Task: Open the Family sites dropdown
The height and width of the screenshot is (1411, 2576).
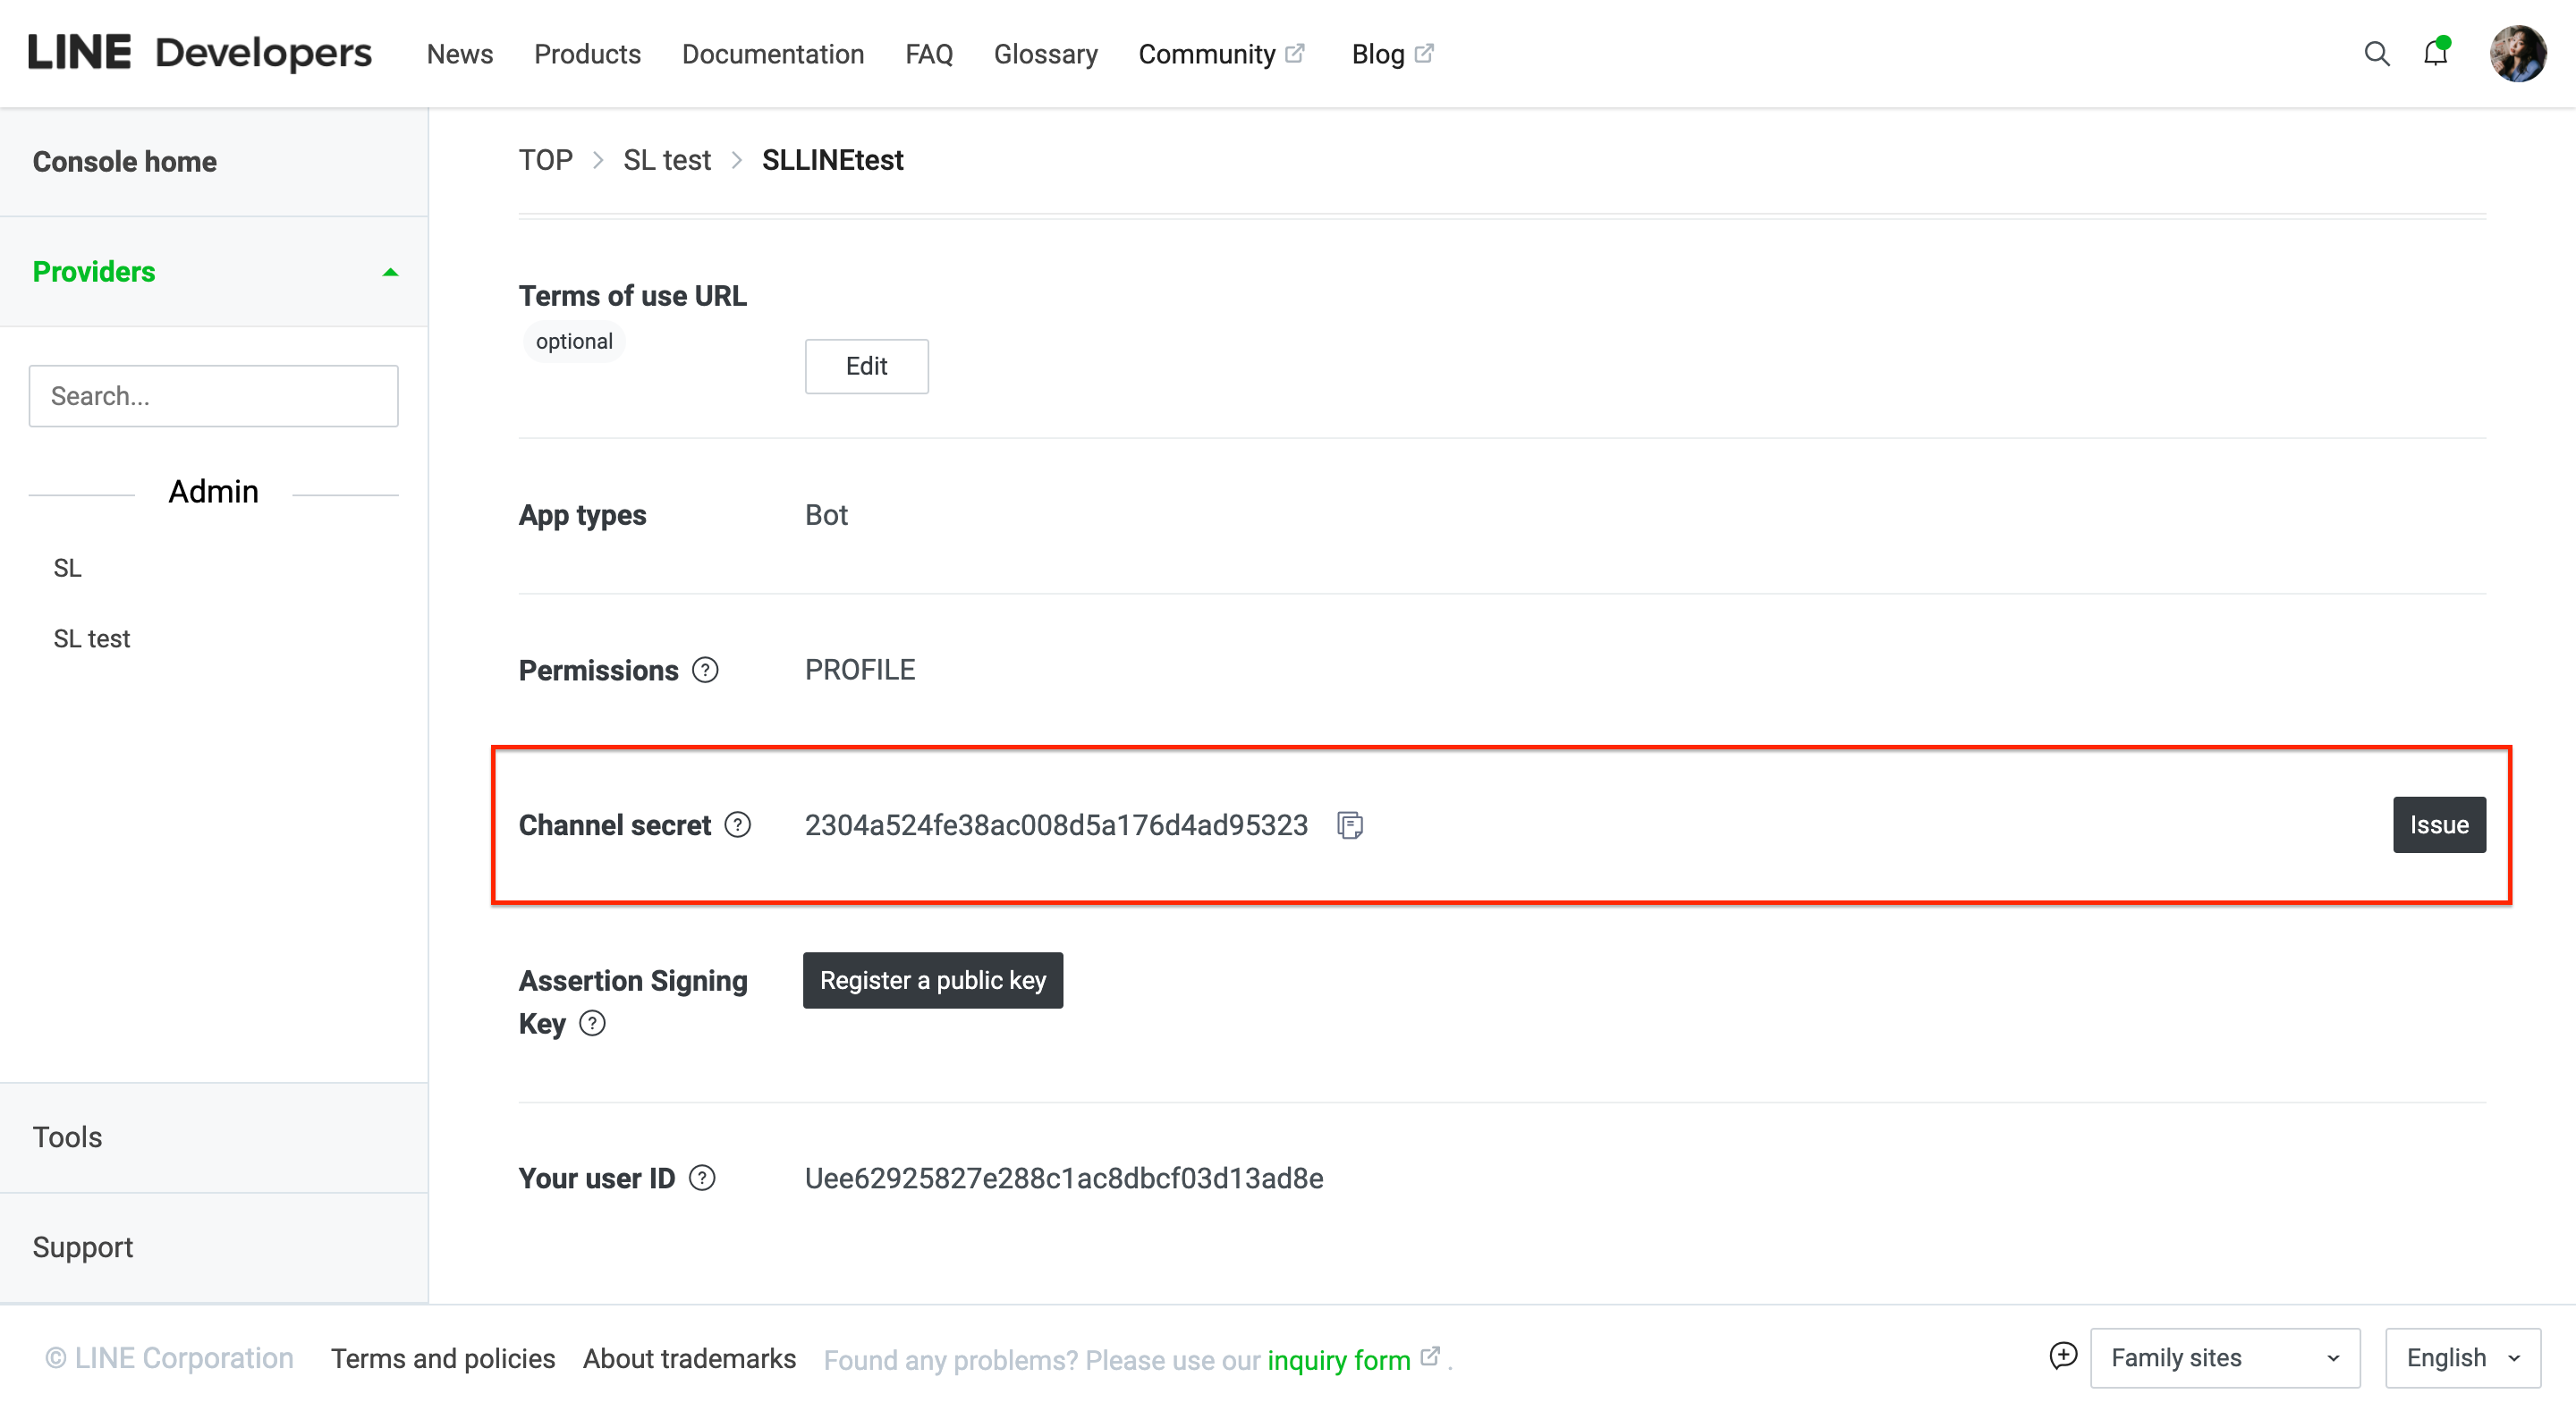Action: pos(2225,1358)
